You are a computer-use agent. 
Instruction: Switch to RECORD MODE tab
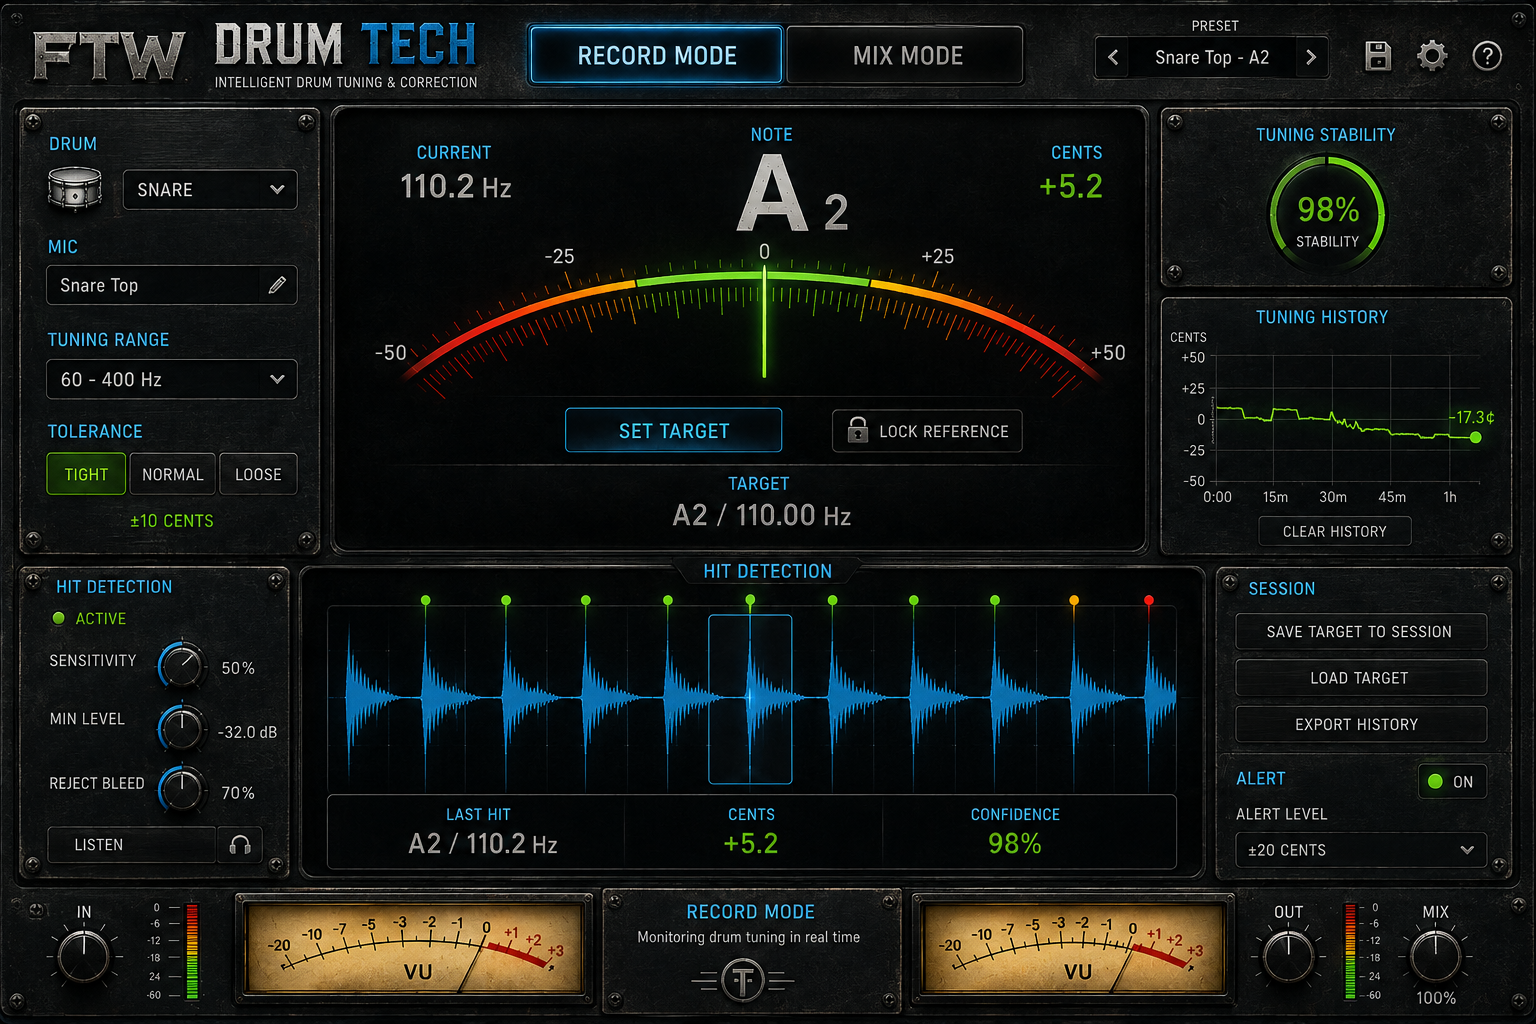[x=656, y=55]
